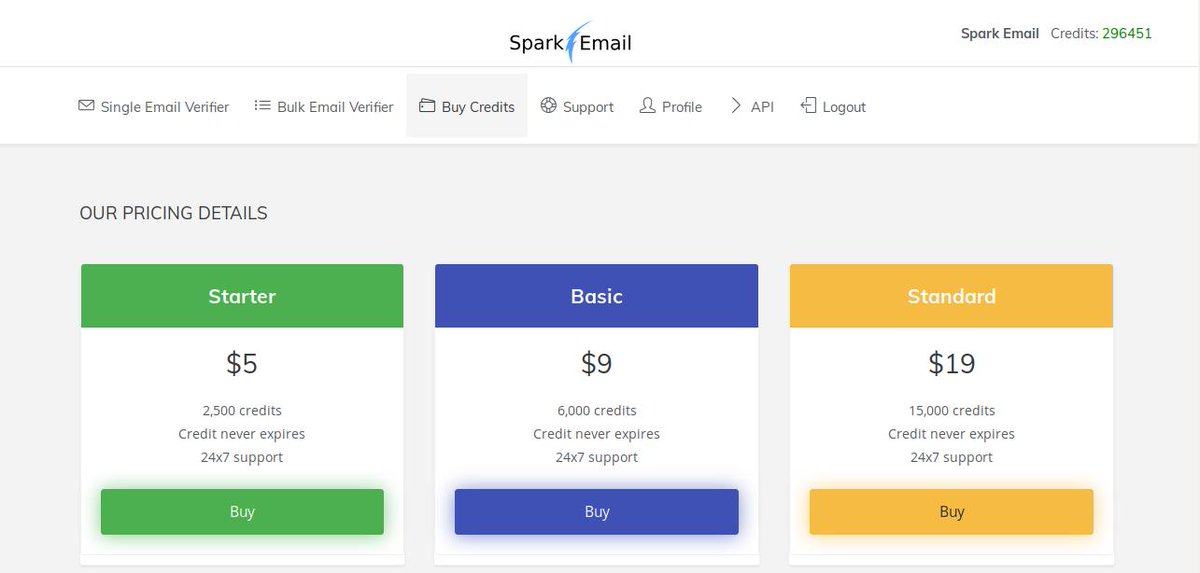Image resolution: width=1200 pixels, height=573 pixels.
Task: Click the green Starter plan header
Action: pyautogui.click(x=242, y=296)
